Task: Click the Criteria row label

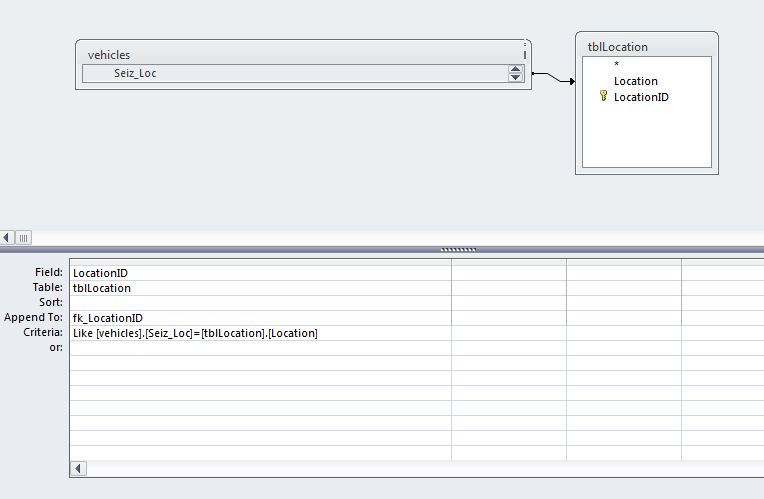Action: pos(43,332)
